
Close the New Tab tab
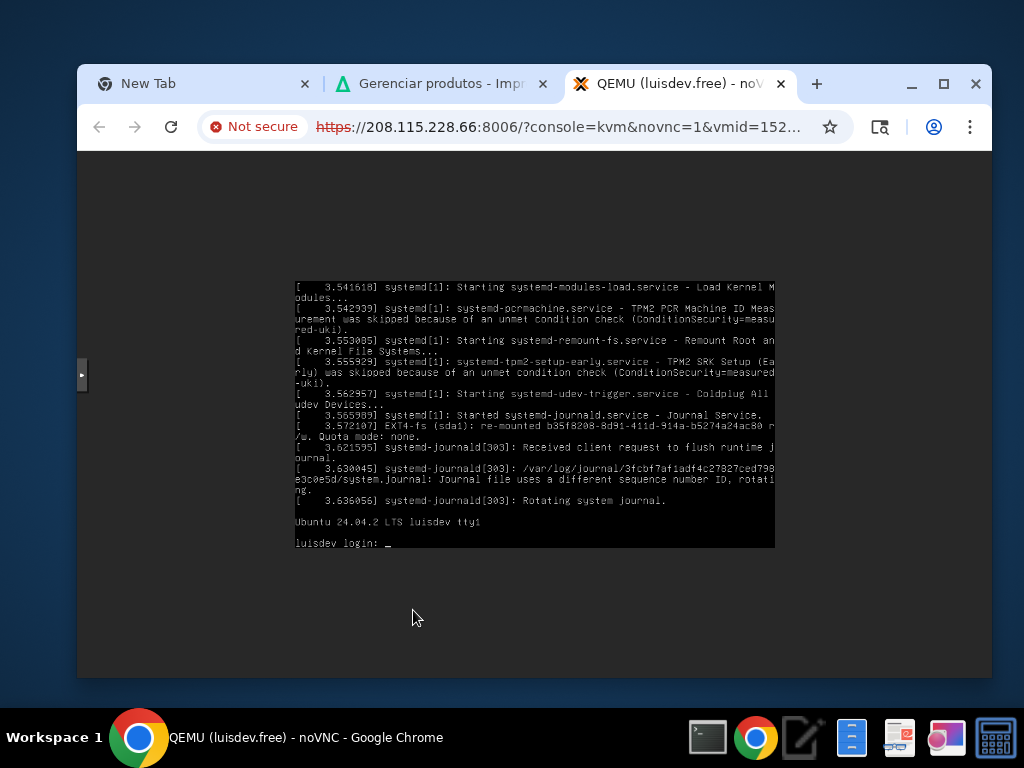point(304,84)
